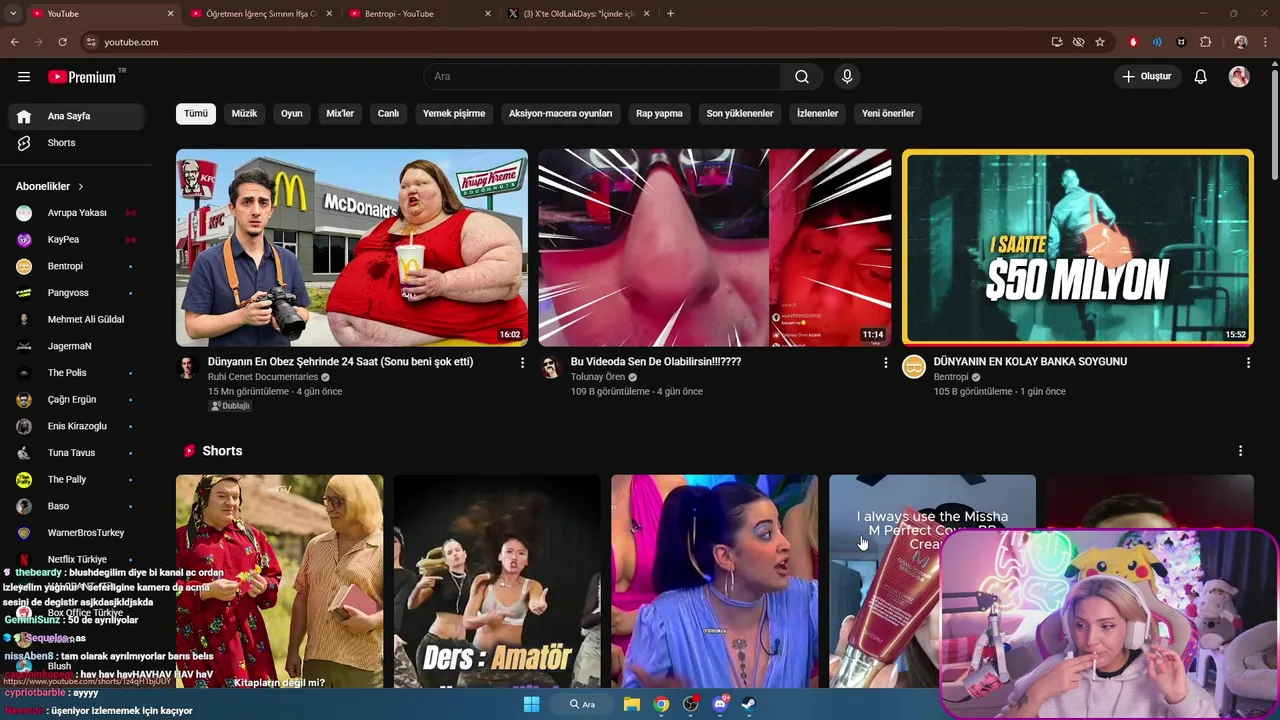Open the Avrupa Yakası channel subscription
1280x720 pixels.
point(77,213)
